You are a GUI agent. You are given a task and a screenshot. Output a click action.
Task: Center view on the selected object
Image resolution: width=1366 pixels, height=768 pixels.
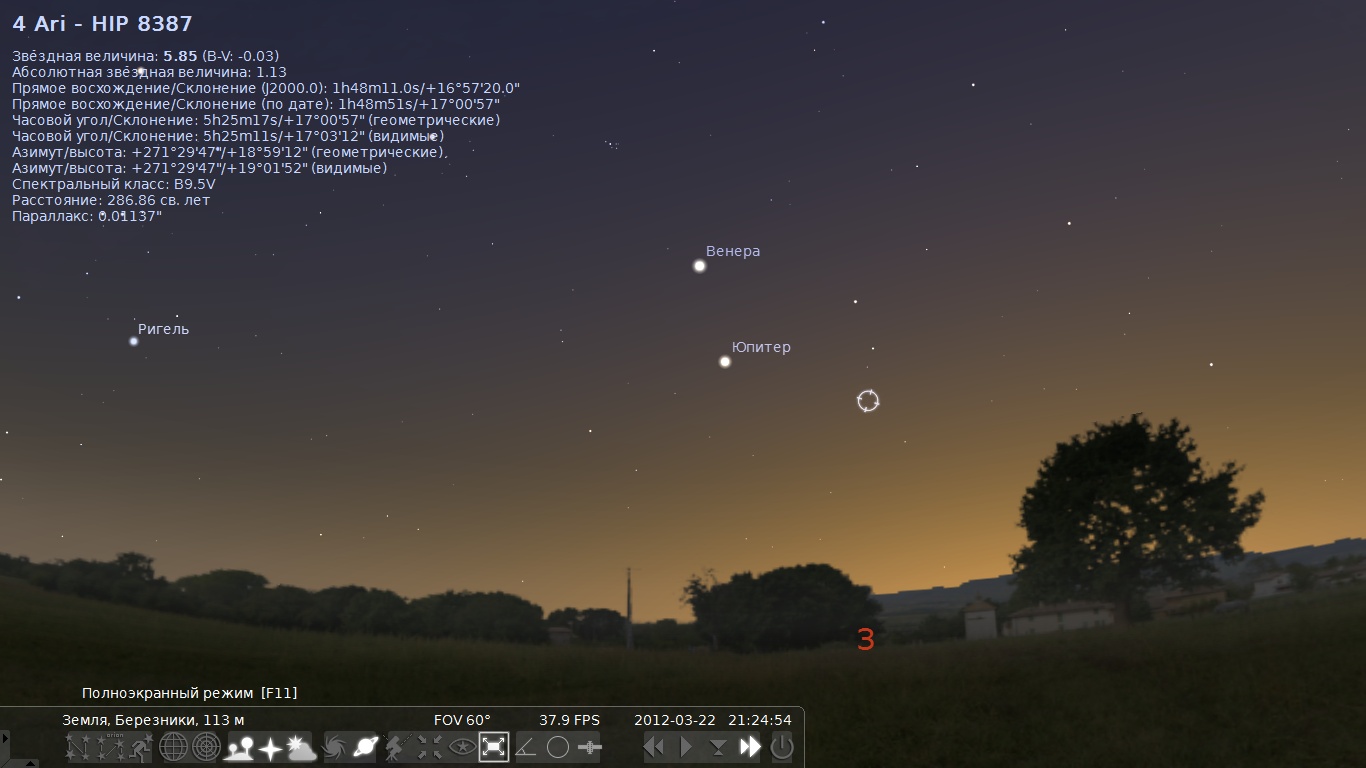[429, 747]
